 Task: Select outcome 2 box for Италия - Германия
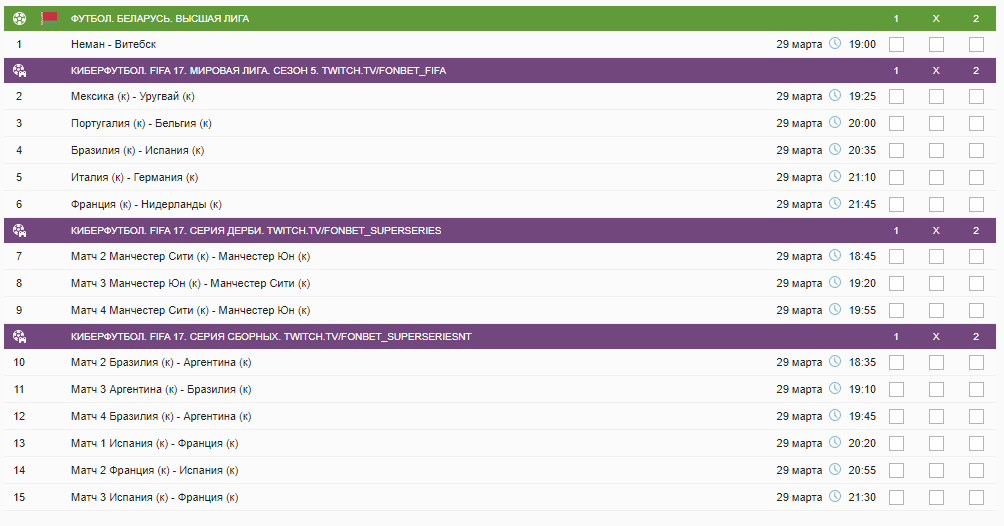point(976,177)
